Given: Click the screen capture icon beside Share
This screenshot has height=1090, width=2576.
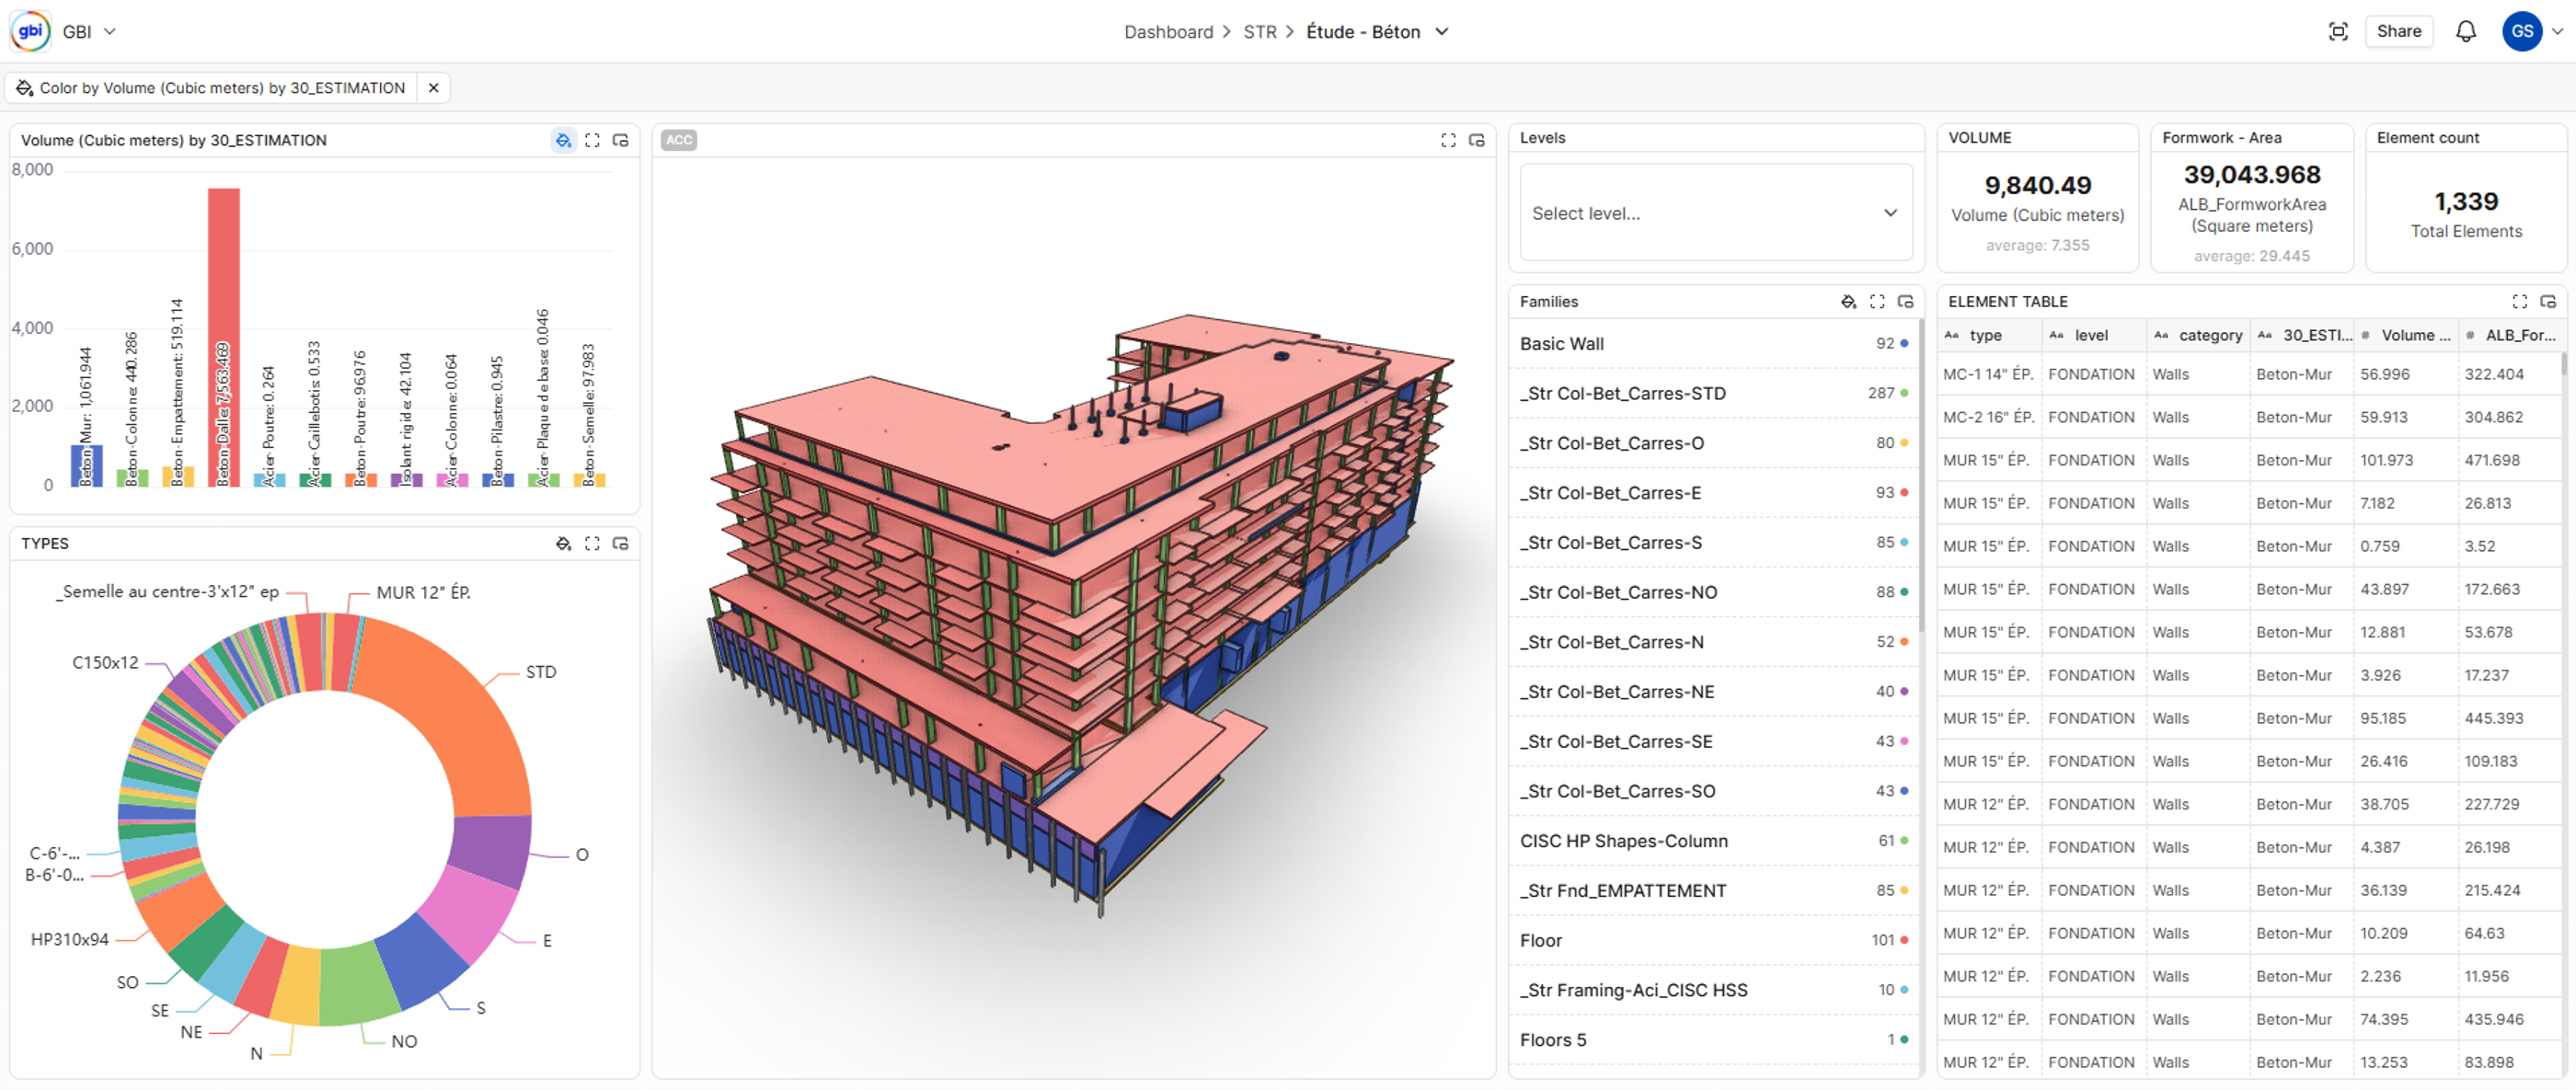Looking at the screenshot, I should (x=2338, y=31).
